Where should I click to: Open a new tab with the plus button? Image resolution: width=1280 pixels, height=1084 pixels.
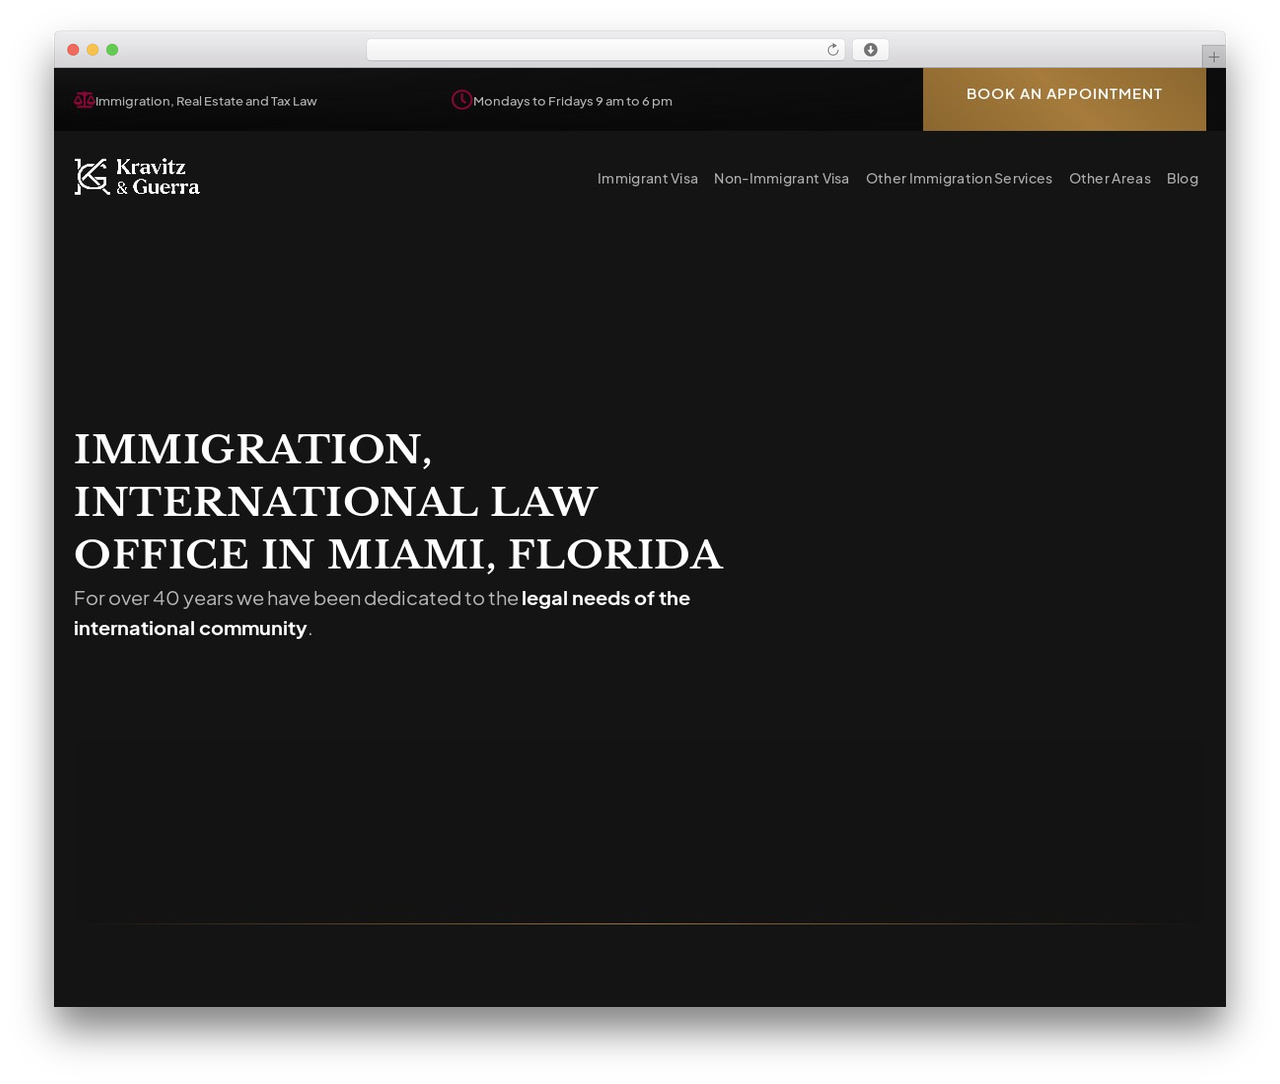click(1214, 57)
